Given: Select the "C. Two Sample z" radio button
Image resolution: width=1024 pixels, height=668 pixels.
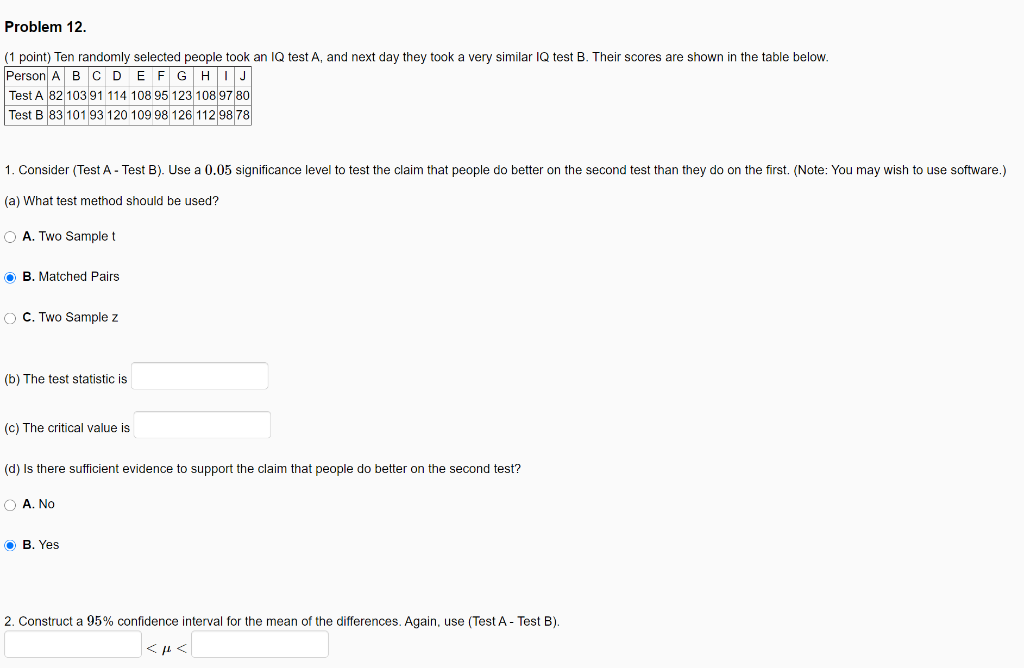Looking at the screenshot, I should point(10,317).
